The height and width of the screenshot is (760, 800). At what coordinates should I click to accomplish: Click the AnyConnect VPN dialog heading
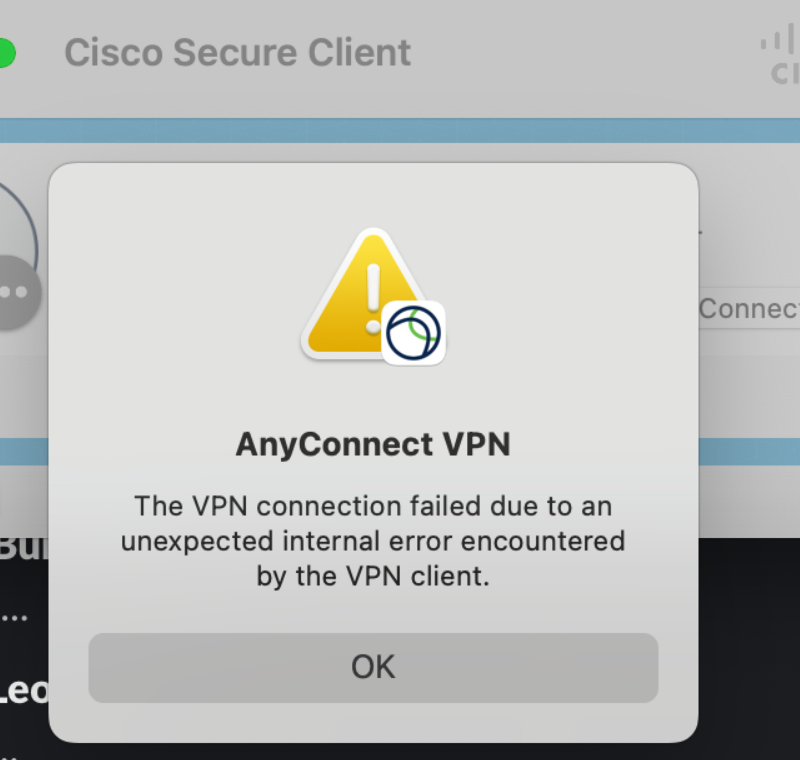tap(374, 444)
